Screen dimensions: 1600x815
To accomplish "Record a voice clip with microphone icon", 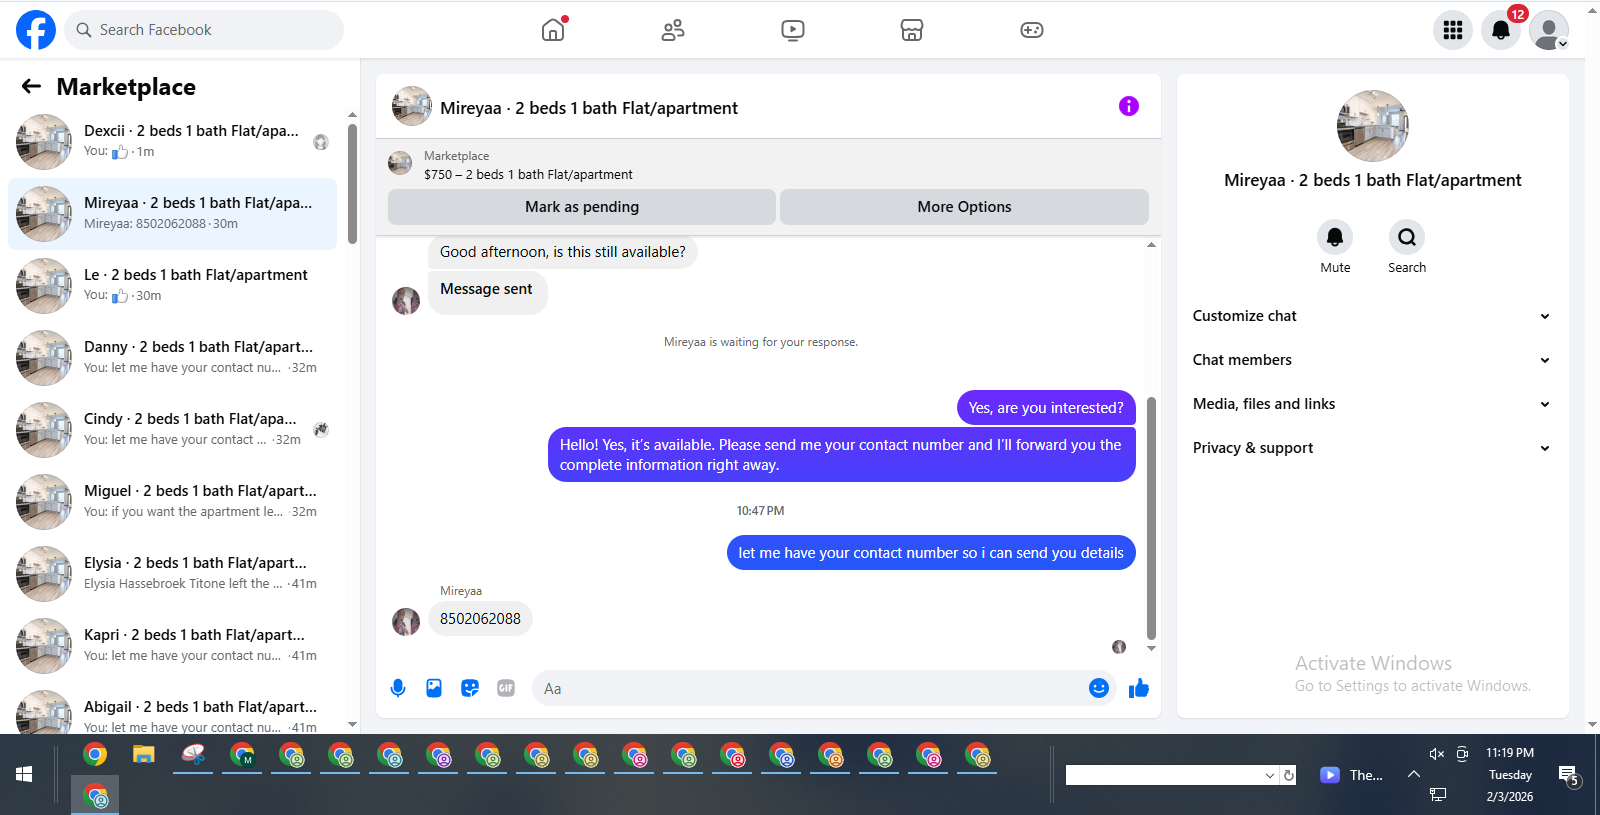I will [x=398, y=688].
